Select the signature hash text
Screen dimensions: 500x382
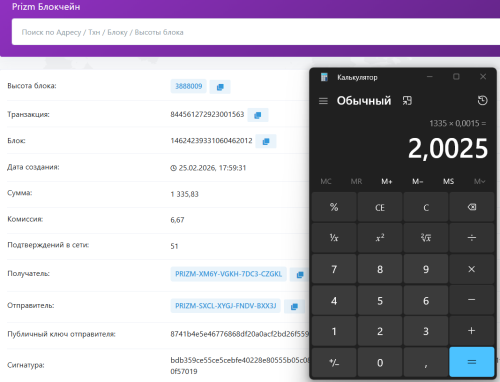240,366
